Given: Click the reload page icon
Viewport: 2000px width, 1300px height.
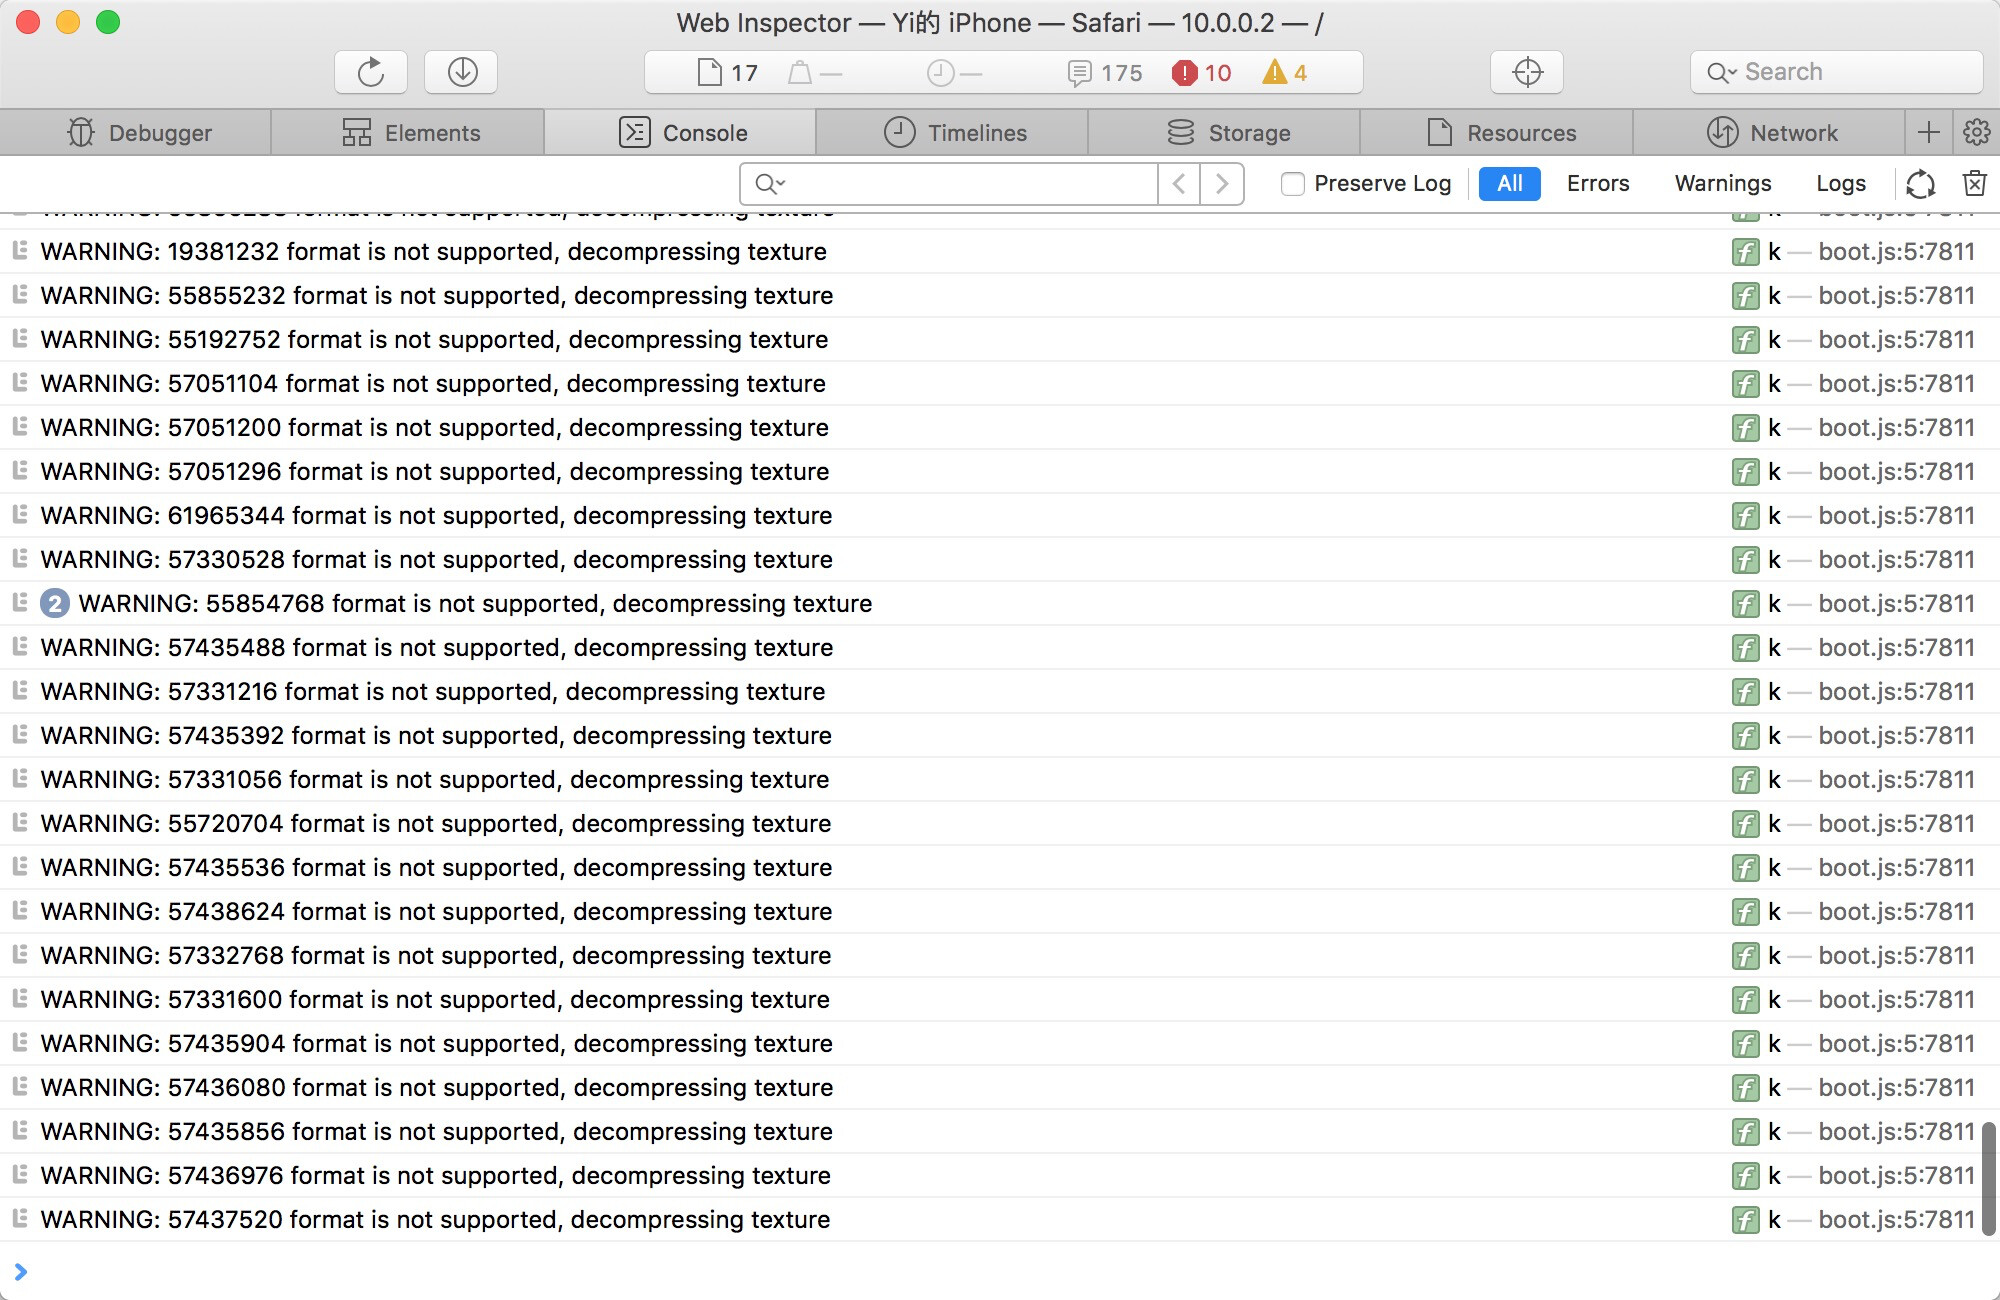Looking at the screenshot, I should tap(371, 72).
